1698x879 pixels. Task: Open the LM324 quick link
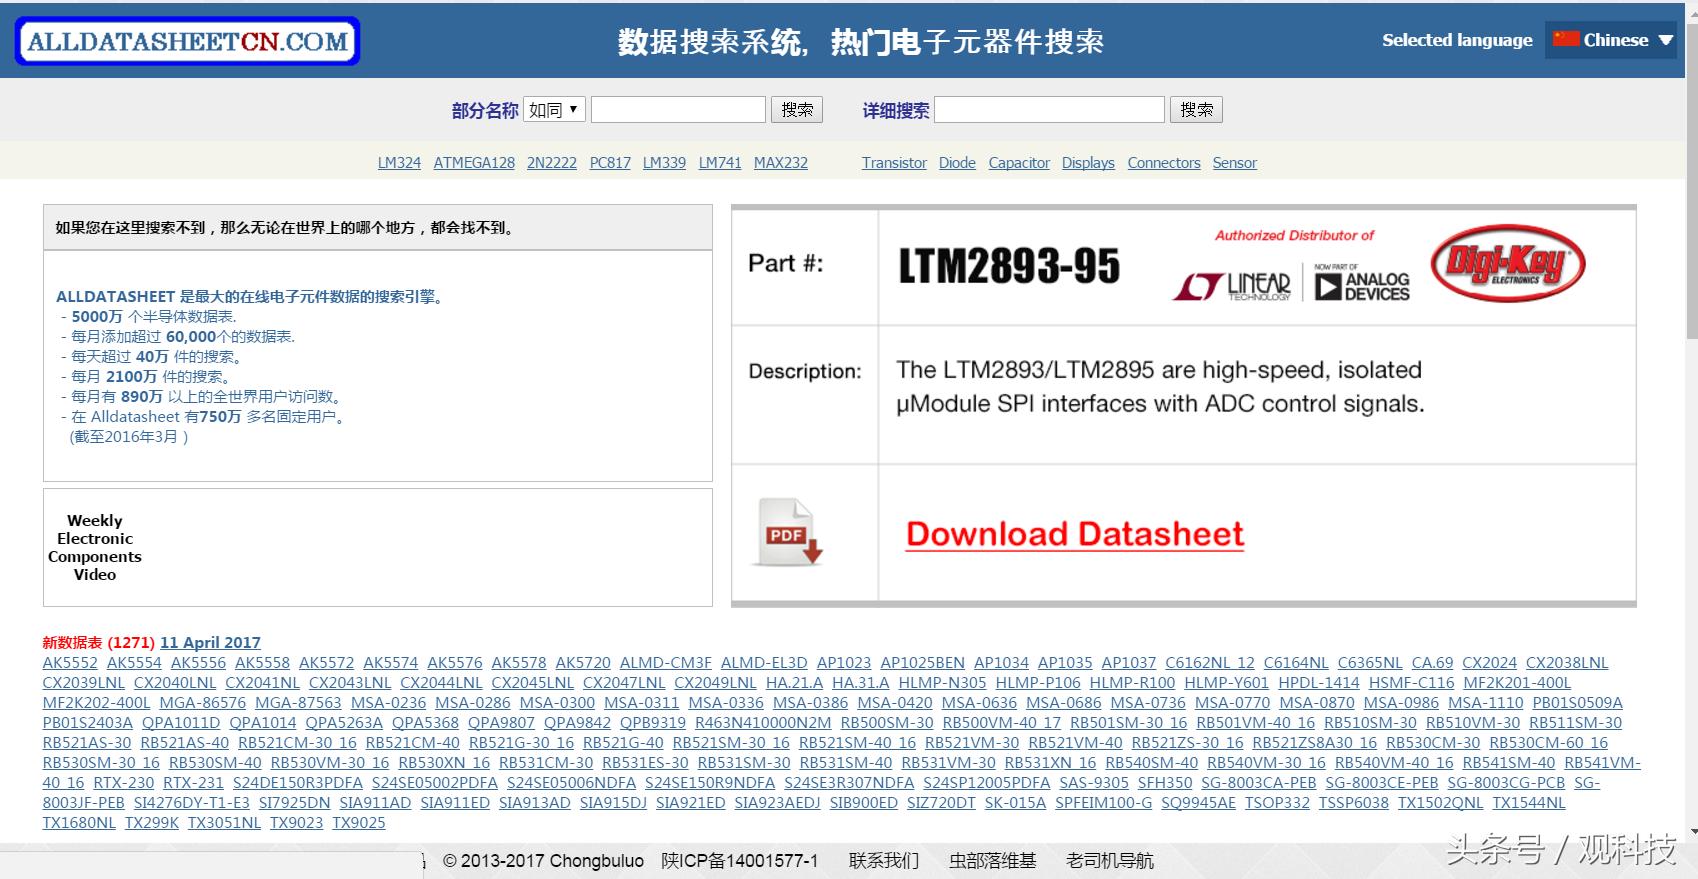[x=399, y=163]
